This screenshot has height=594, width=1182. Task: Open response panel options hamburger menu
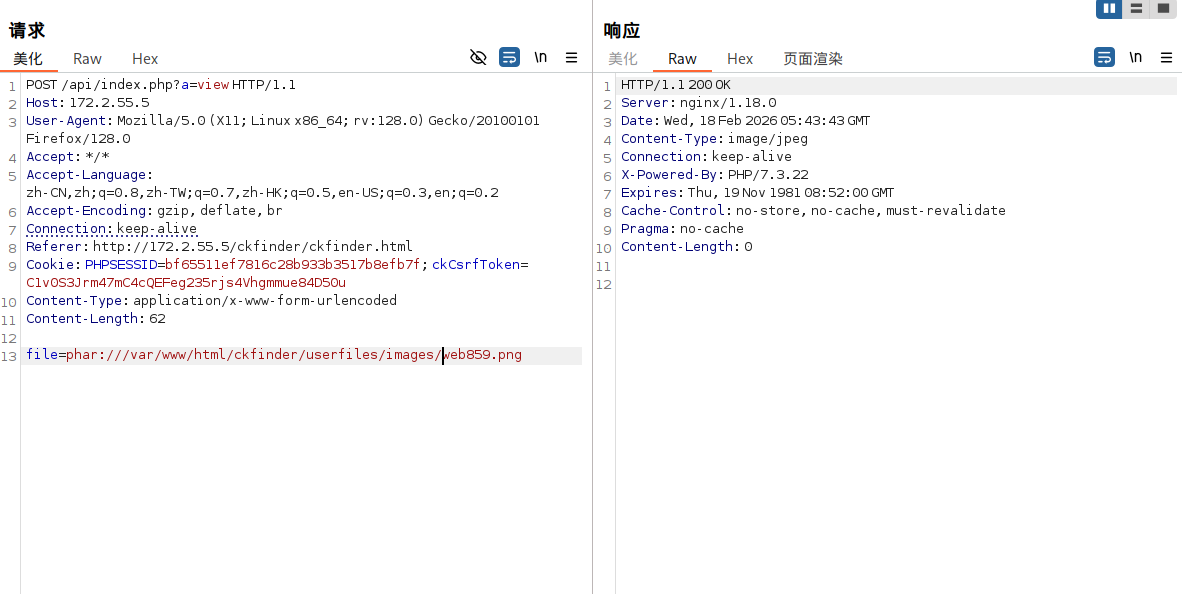coord(1166,57)
